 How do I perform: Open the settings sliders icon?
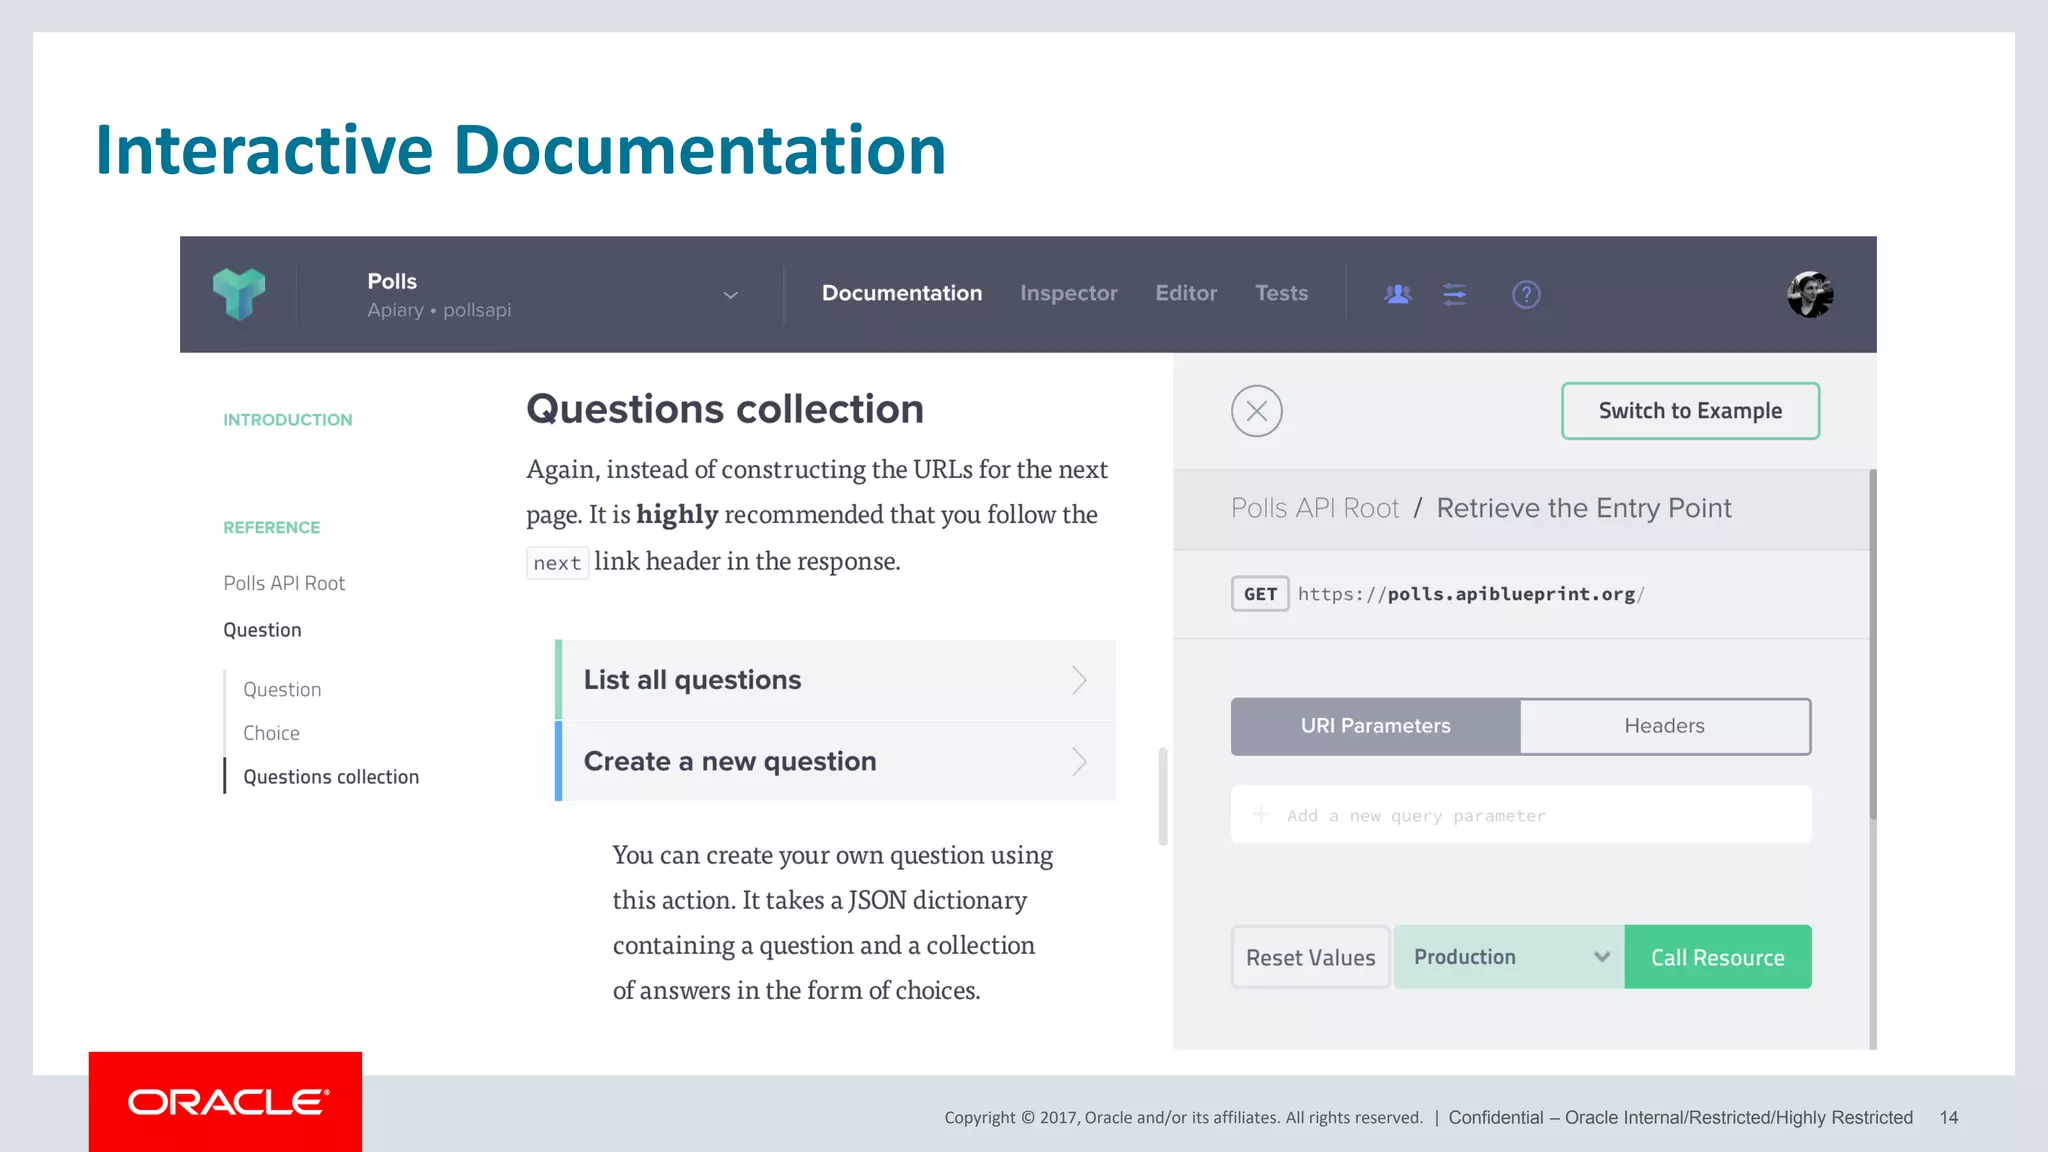(x=1454, y=294)
